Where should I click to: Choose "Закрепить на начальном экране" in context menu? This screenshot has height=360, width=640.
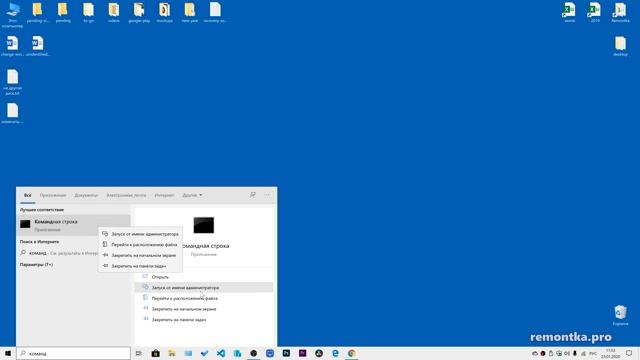click(140, 255)
